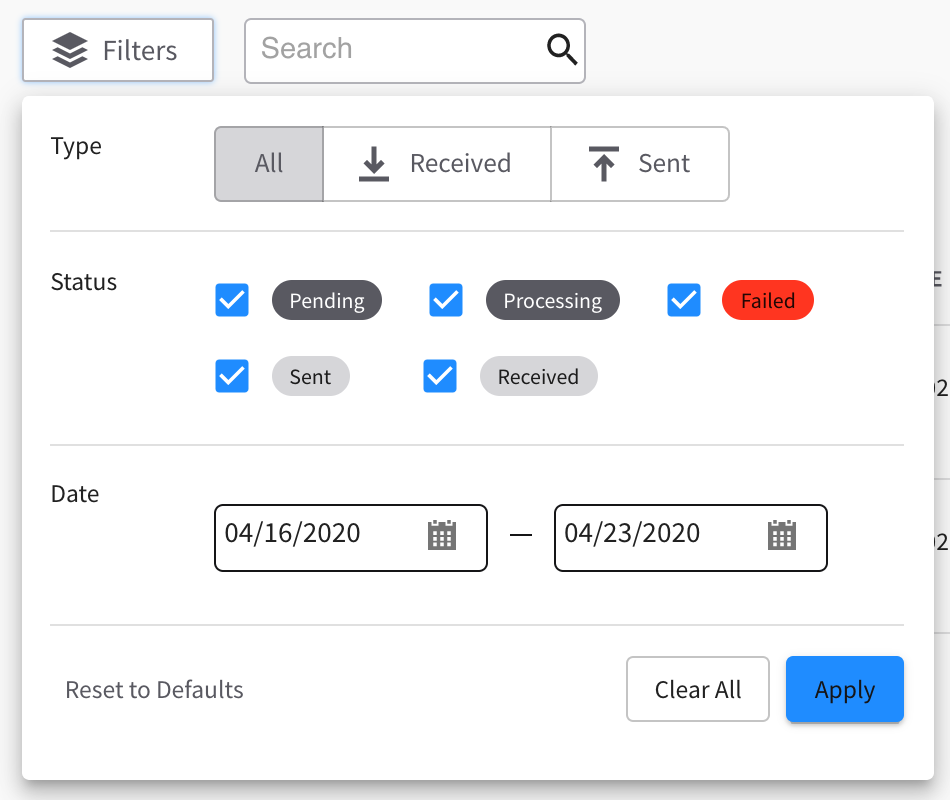
Task: Select the Received type tab
Action: pyautogui.click(x=437, y=164)
